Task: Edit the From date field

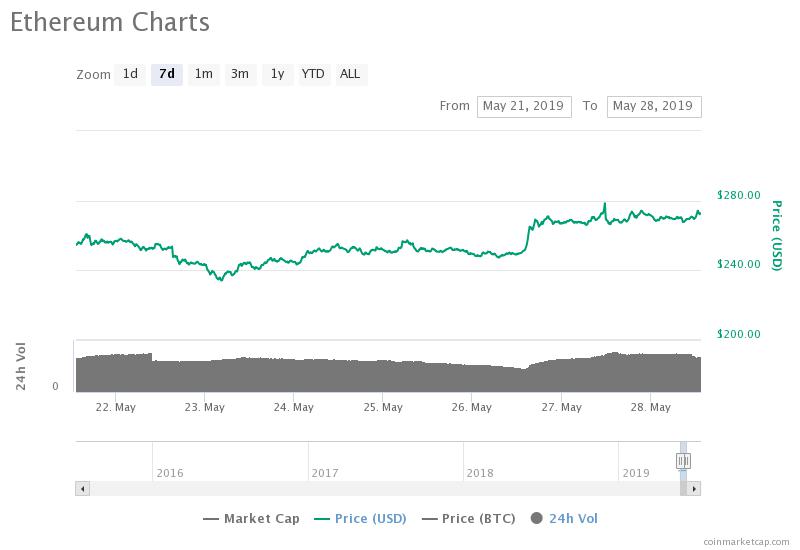Action: pyautogui.click(x=524, y=107)
